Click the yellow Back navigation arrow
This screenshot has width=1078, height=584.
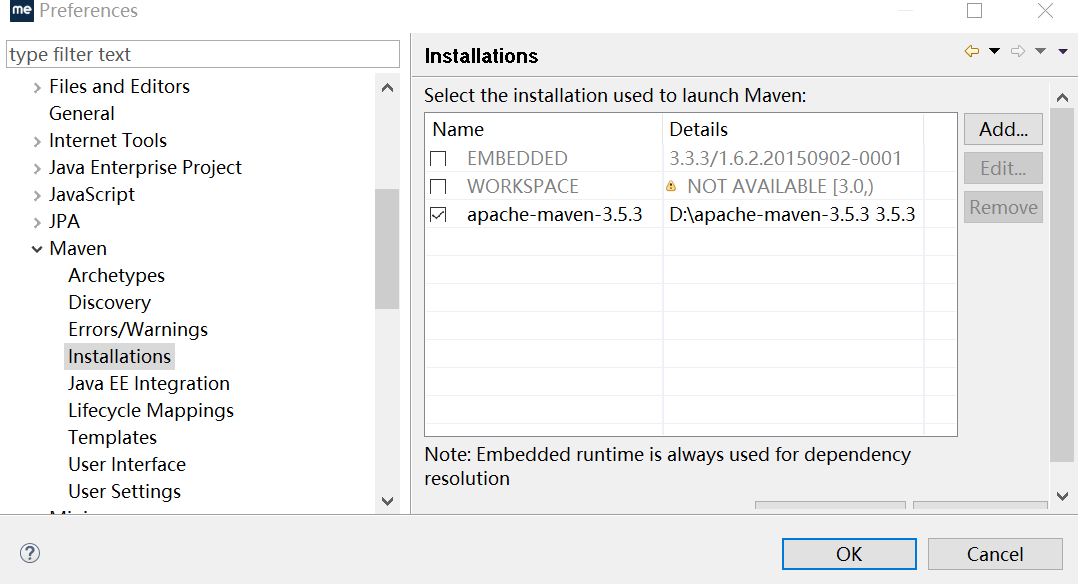(x=971, y=51)
